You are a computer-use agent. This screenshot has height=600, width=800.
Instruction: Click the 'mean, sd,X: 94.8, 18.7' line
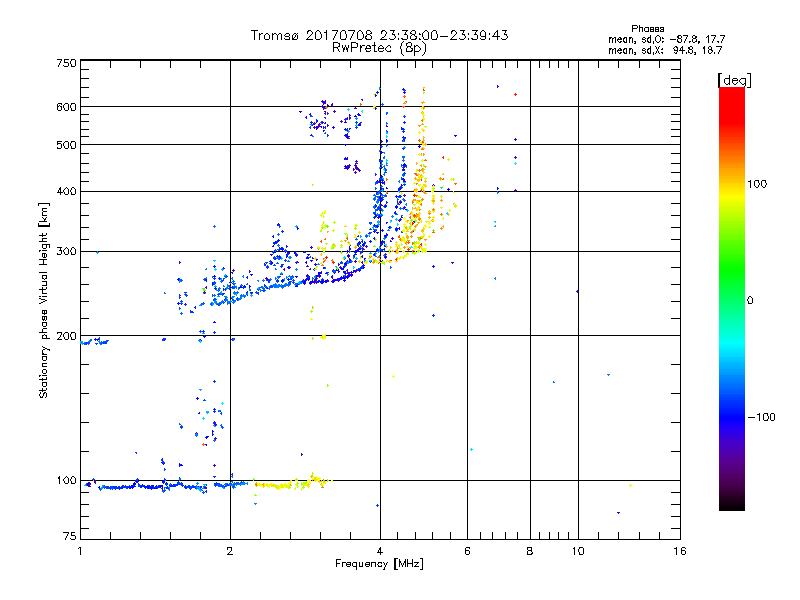coord(665,51)
